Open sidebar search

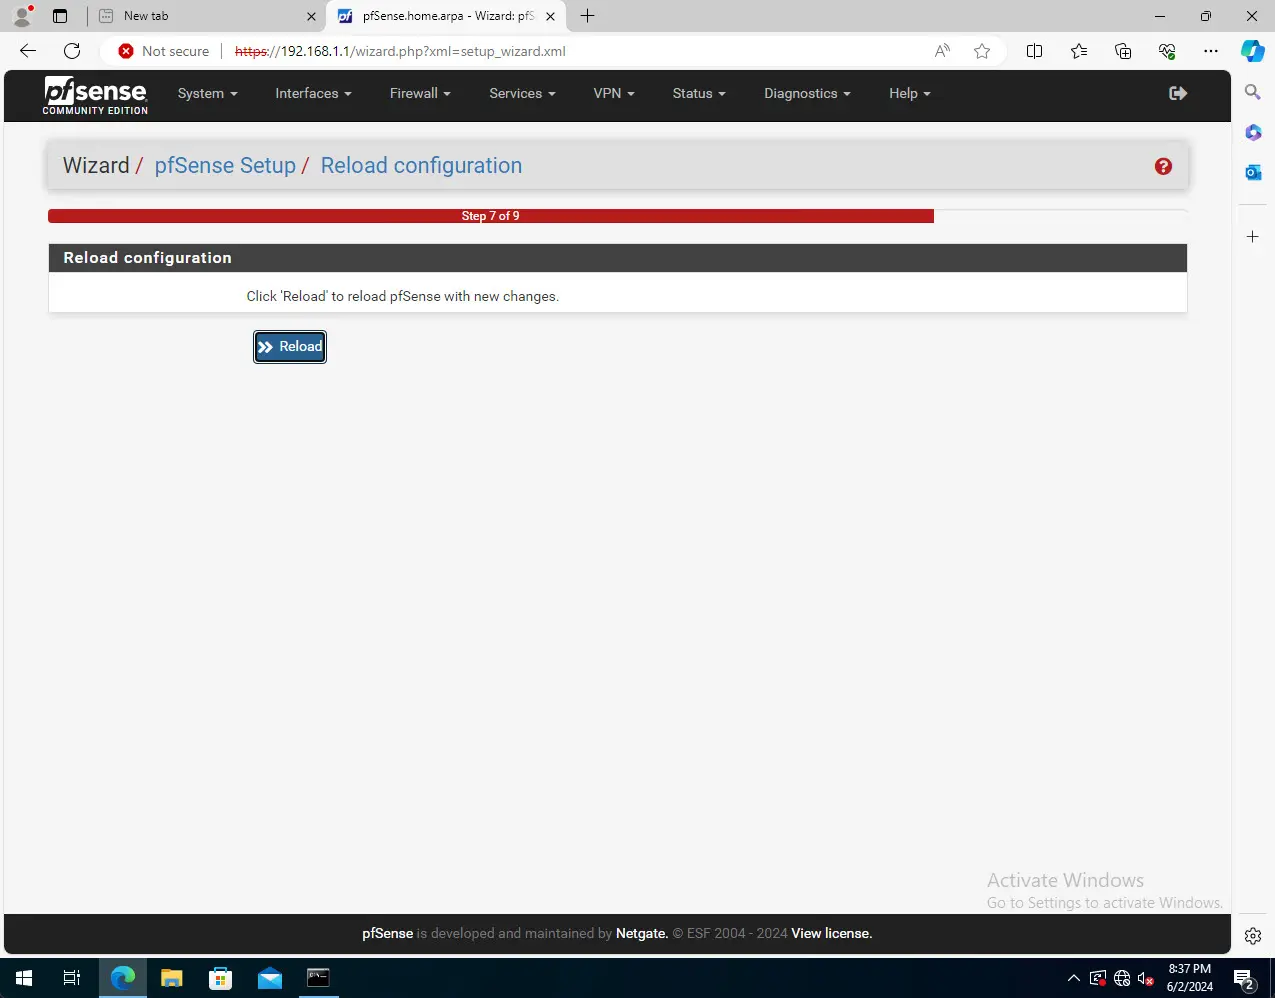pos(1253,92)
